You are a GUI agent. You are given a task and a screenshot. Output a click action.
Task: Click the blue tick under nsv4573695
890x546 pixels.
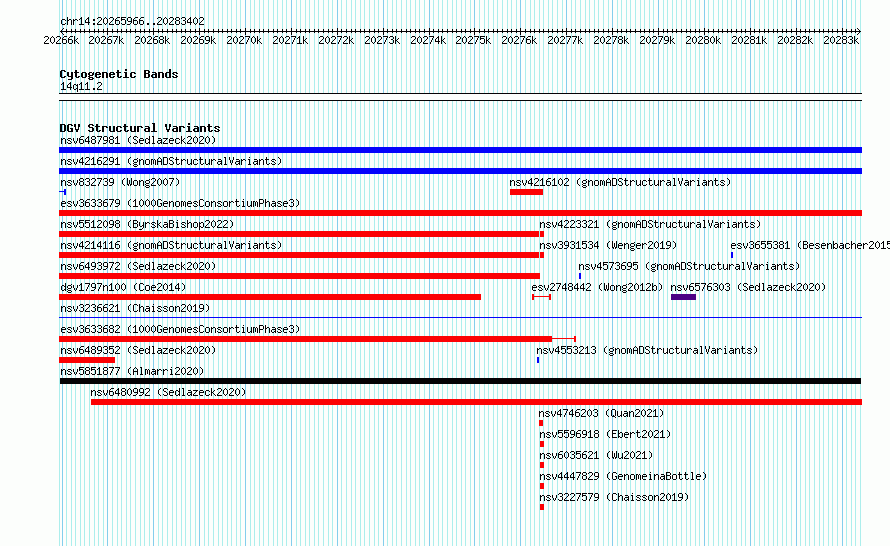click(580, 276)
